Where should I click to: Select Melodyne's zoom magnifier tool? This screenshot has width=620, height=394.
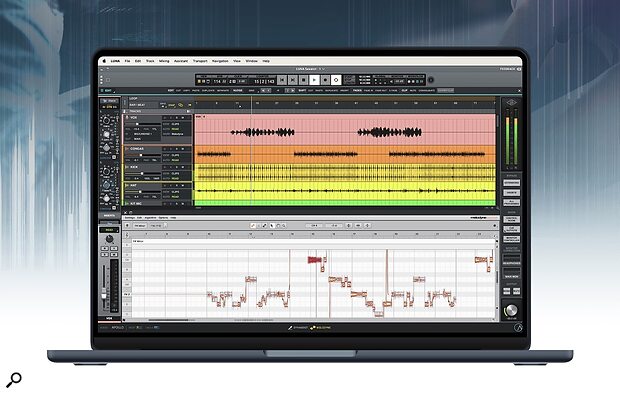(284, 225)
